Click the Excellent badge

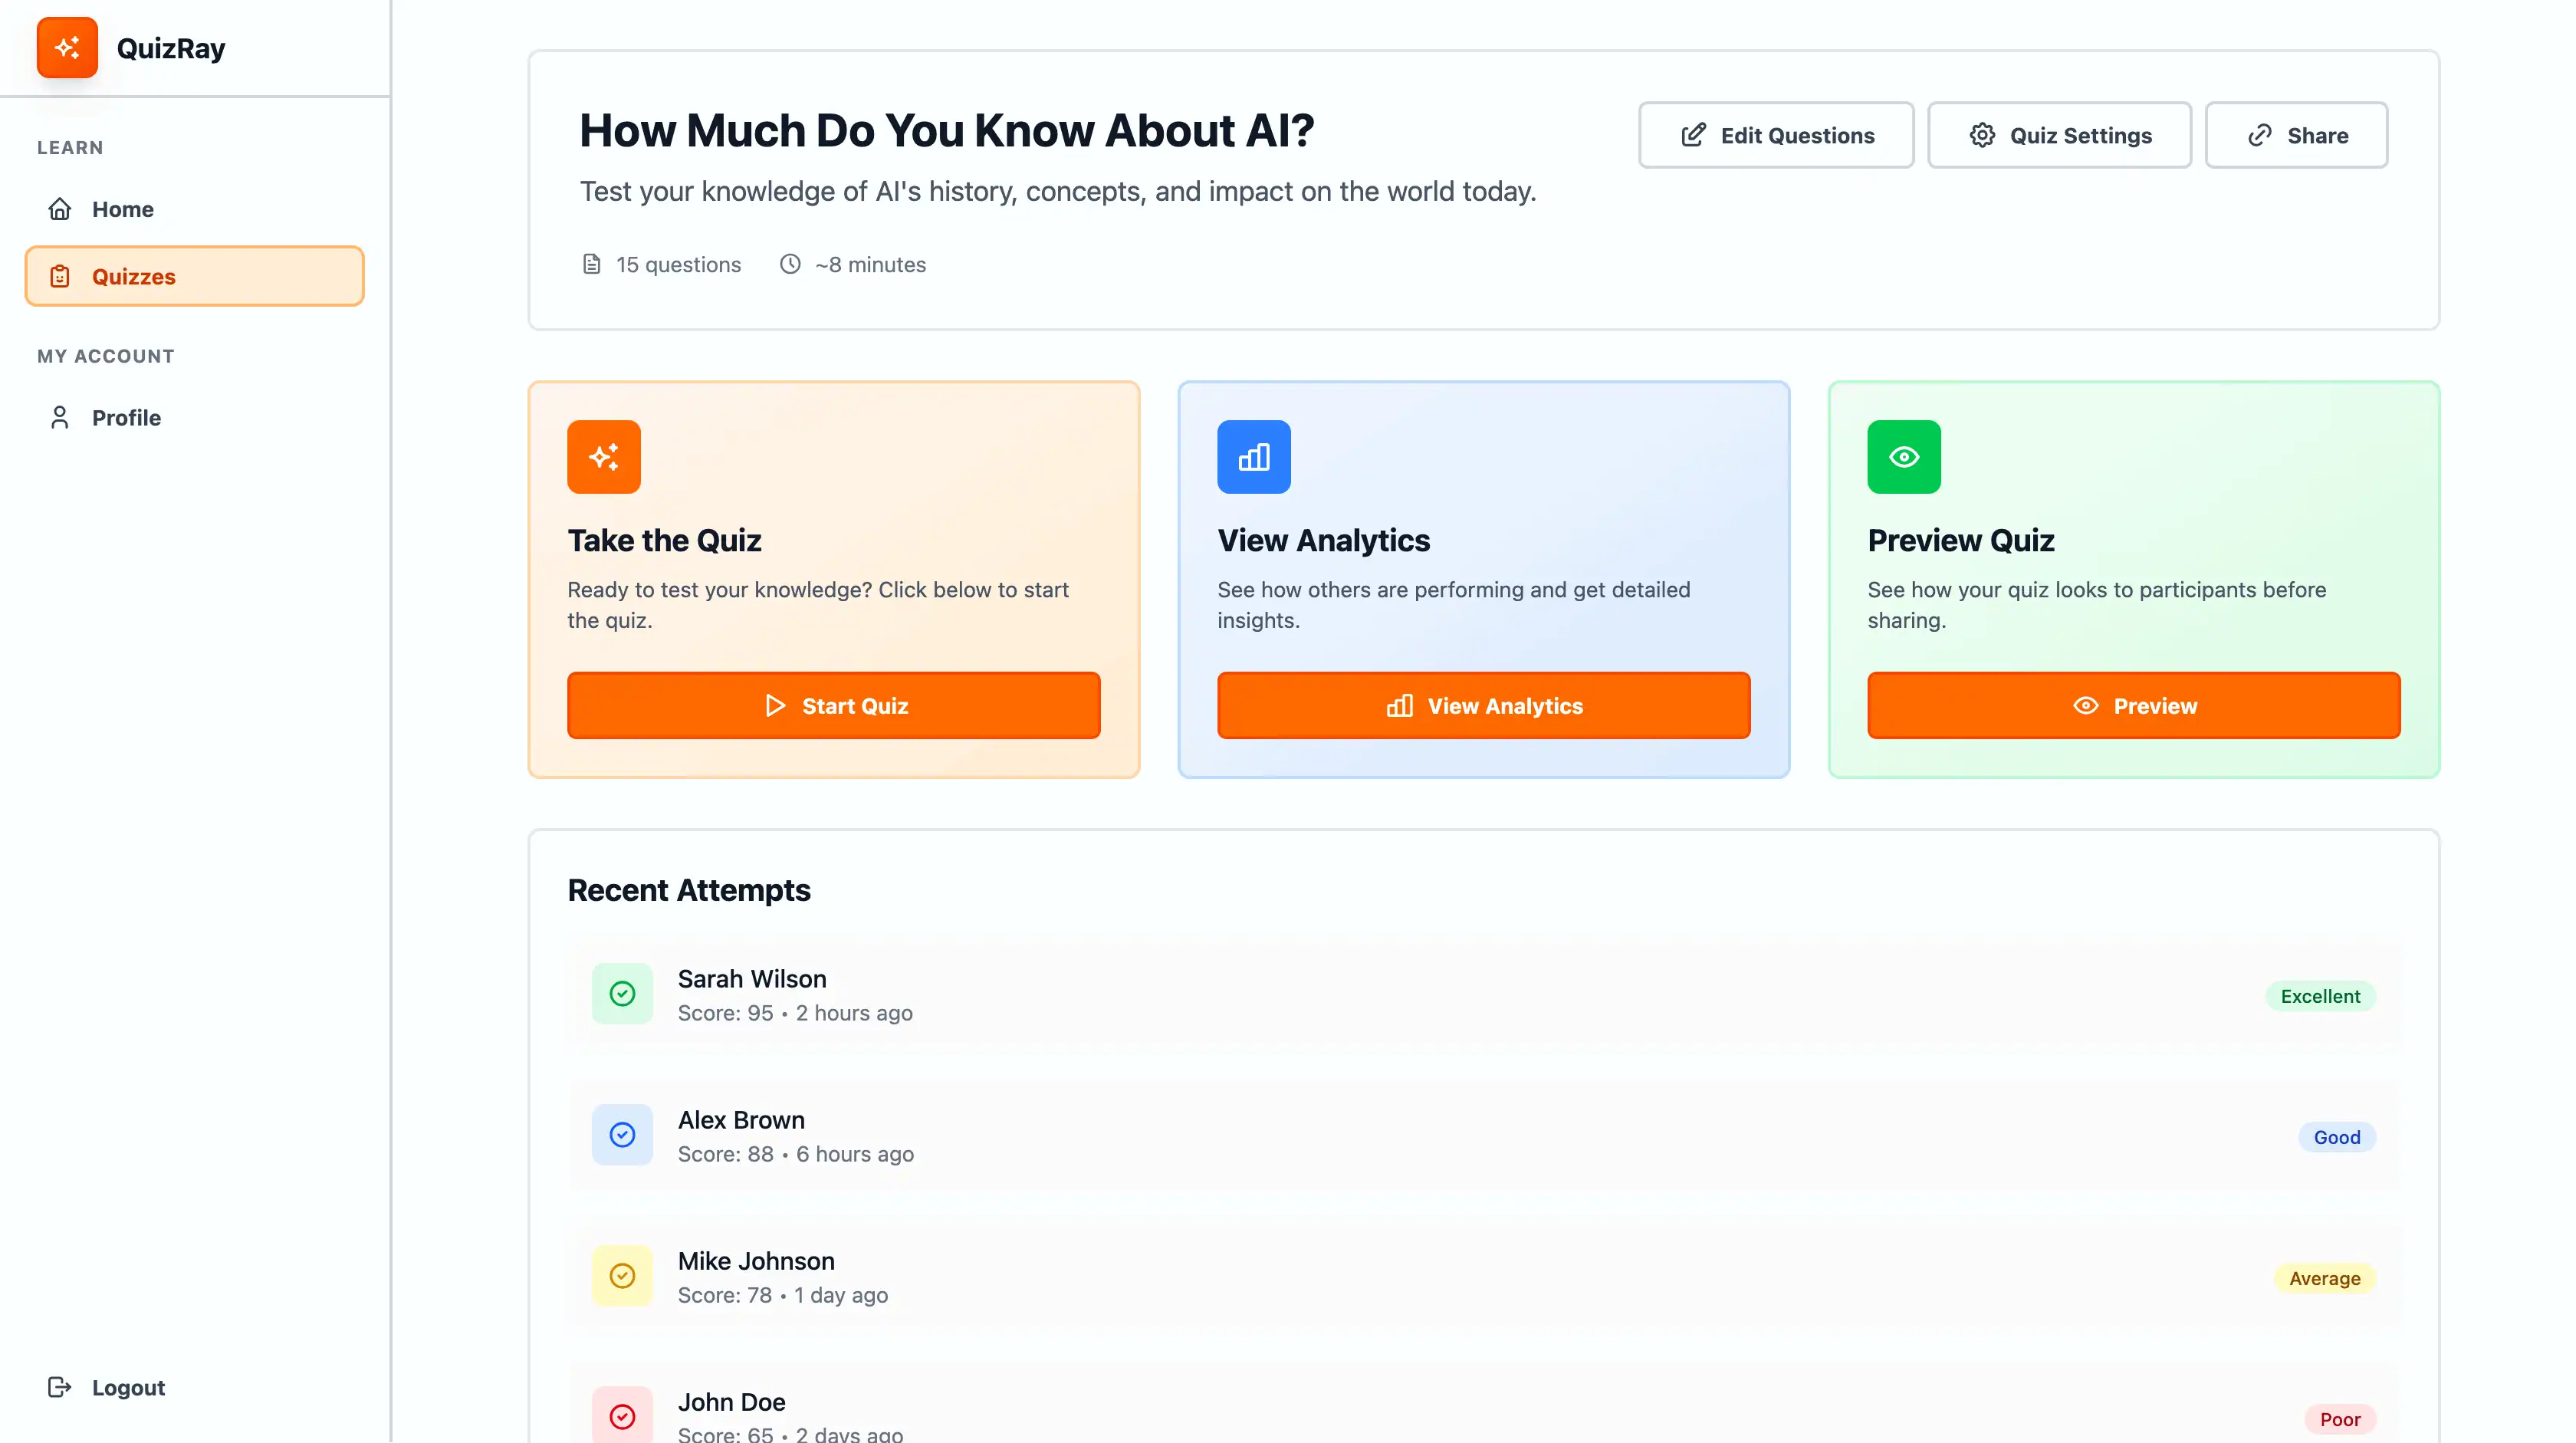(2320, 995)
